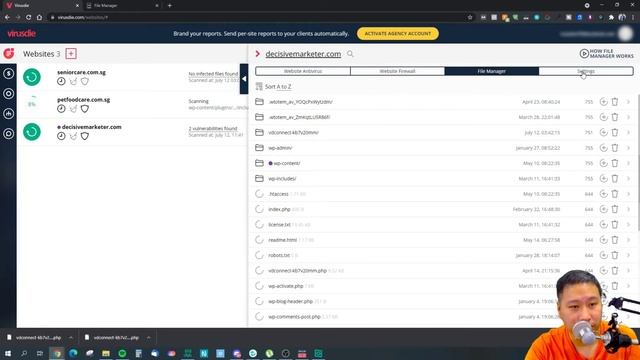The width and height of the screenshot is (640, 360).
Task: Open Windows Start menu
Action: [8, 353]
